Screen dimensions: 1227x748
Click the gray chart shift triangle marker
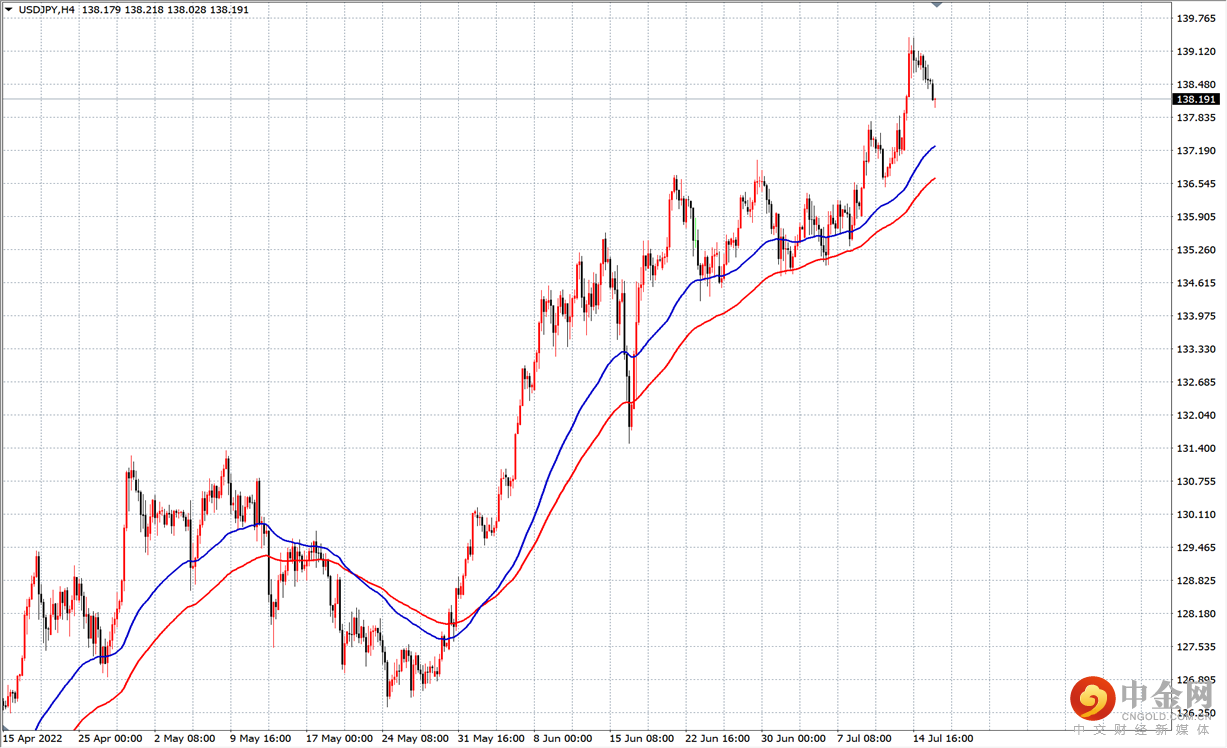pyautogui.click(x=937, y=5)
